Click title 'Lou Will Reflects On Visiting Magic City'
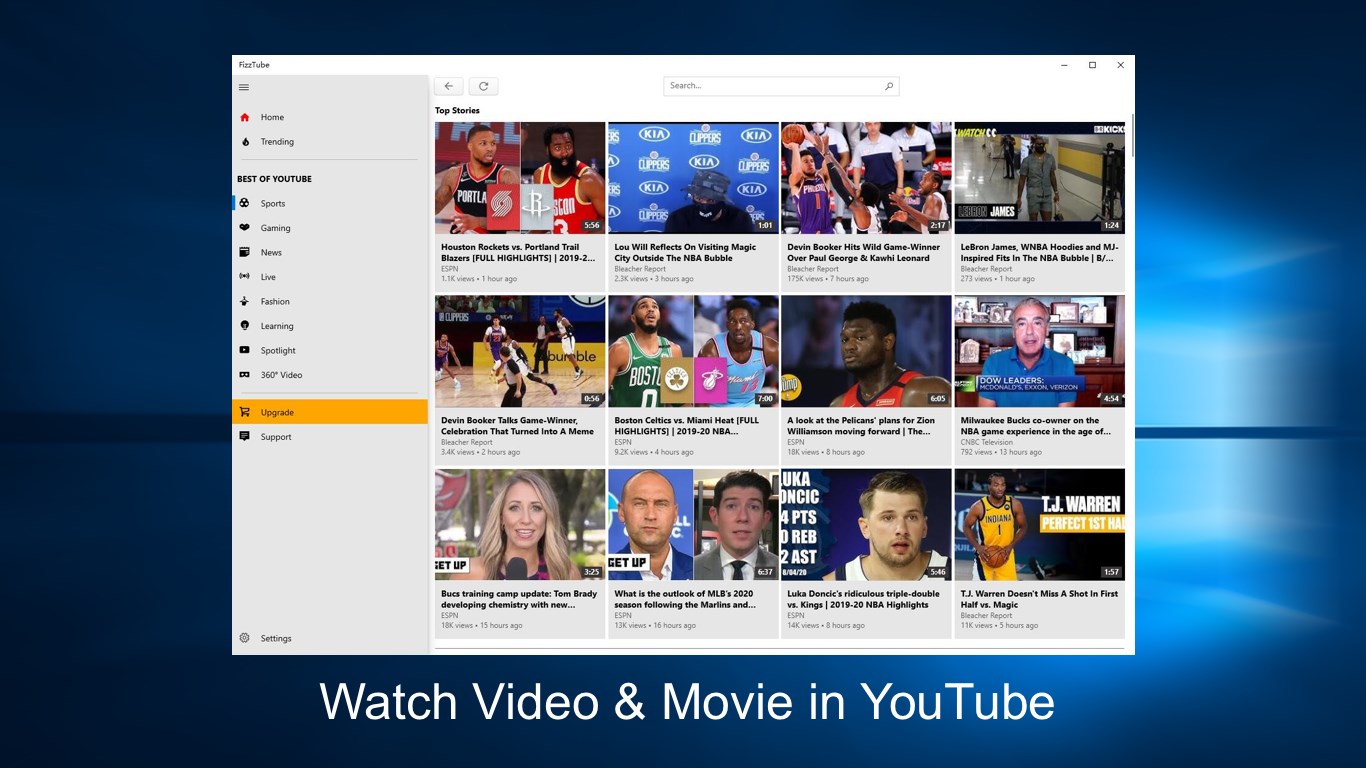 tap(685, 252)
